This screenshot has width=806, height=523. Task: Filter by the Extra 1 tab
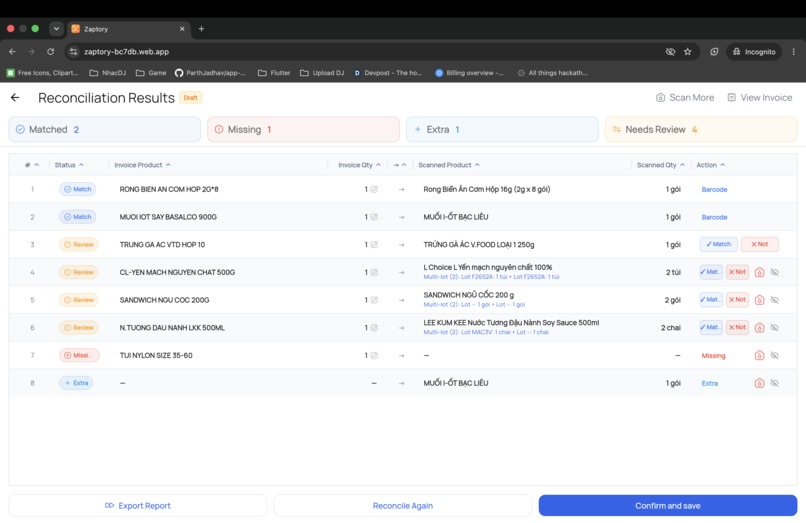tap(502, 130)
